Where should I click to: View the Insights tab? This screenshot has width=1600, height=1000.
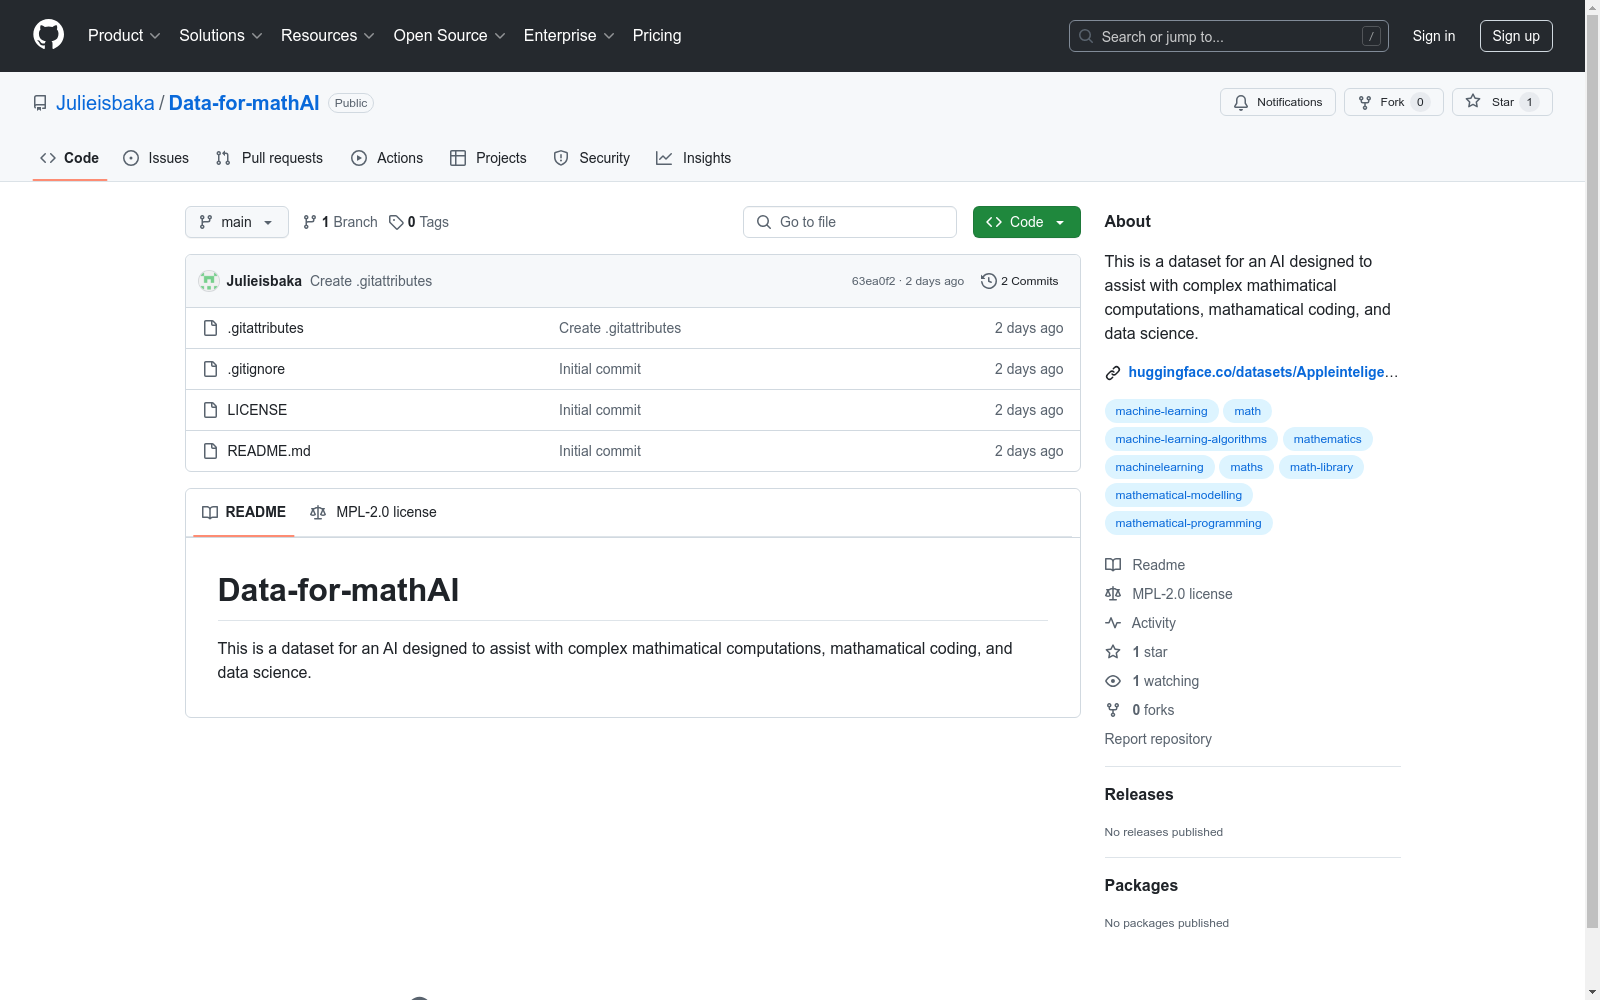[694, 158]
